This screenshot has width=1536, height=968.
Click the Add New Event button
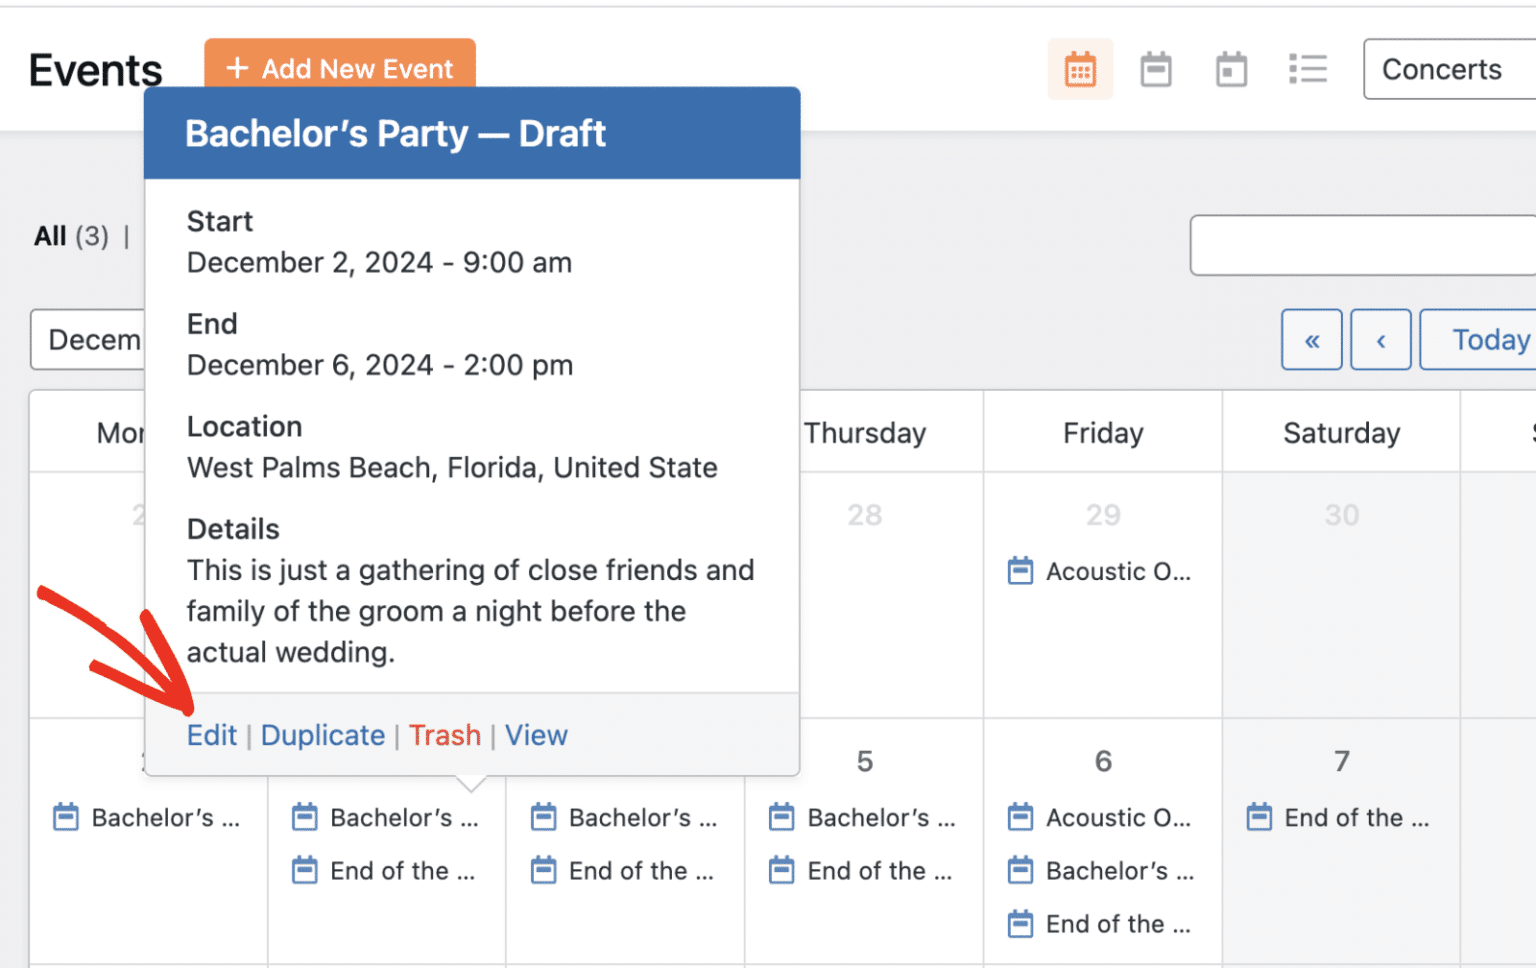click(x=340, y=69)
